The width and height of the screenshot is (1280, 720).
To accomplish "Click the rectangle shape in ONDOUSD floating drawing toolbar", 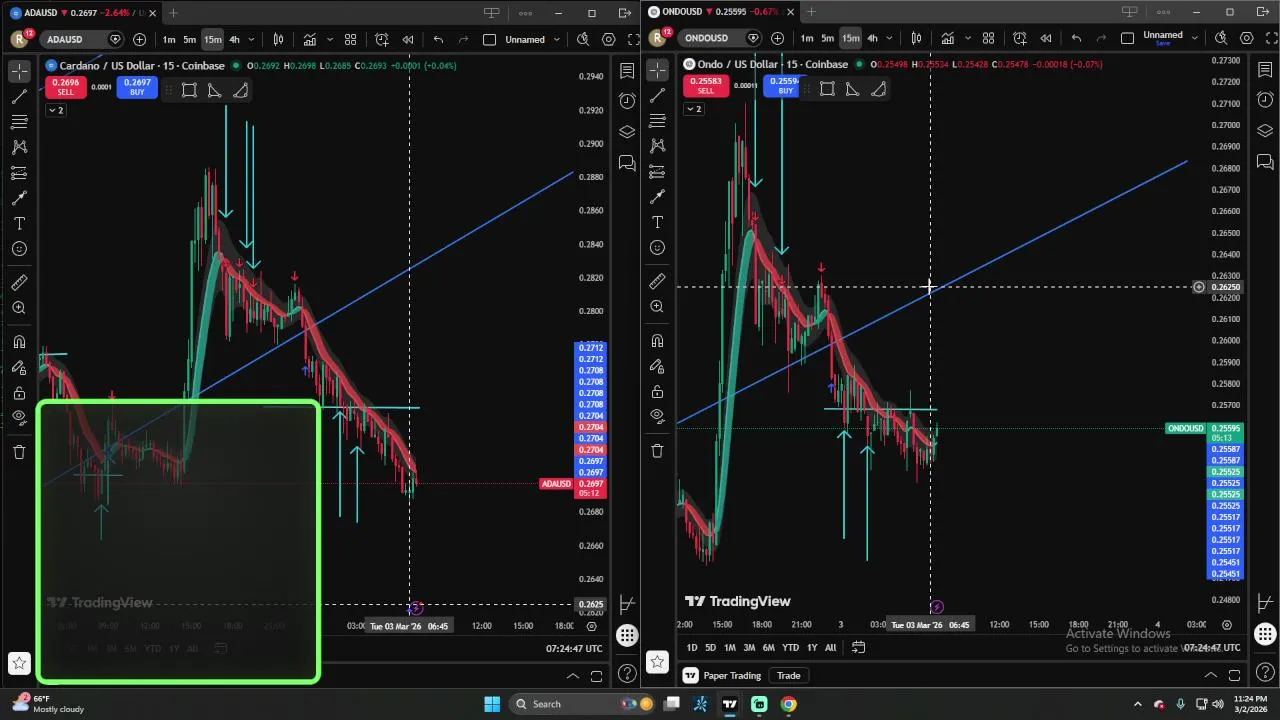I will (x=827, y=89).
